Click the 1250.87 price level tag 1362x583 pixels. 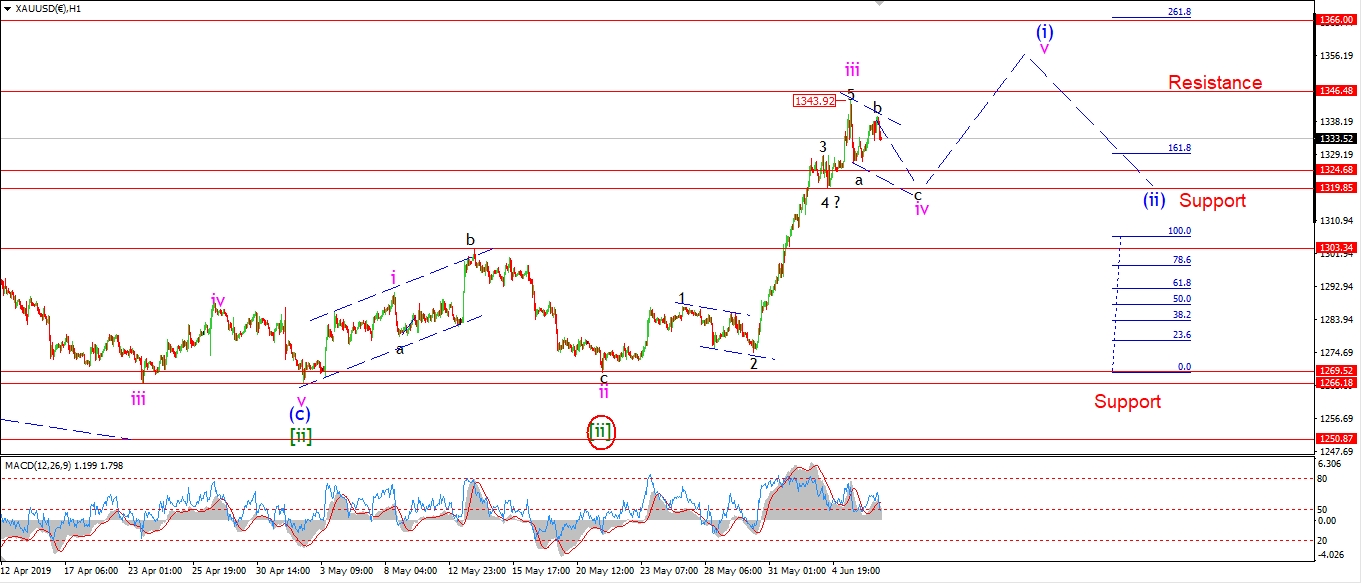tap(1336, 439)
